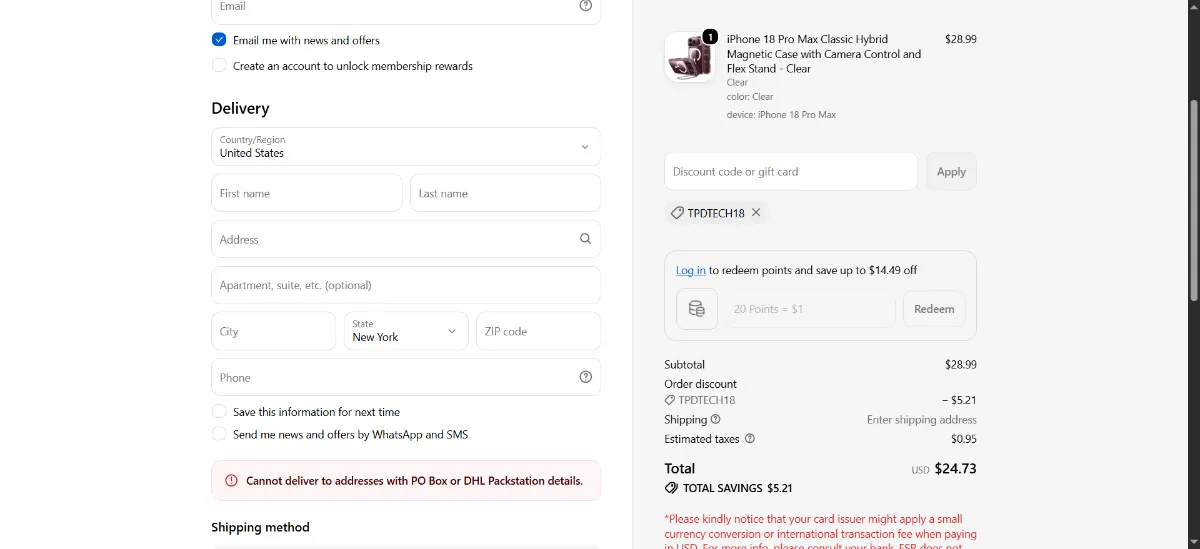
Task: Click the Email input field
Action: pyautogui.click(x=406, y=9)
